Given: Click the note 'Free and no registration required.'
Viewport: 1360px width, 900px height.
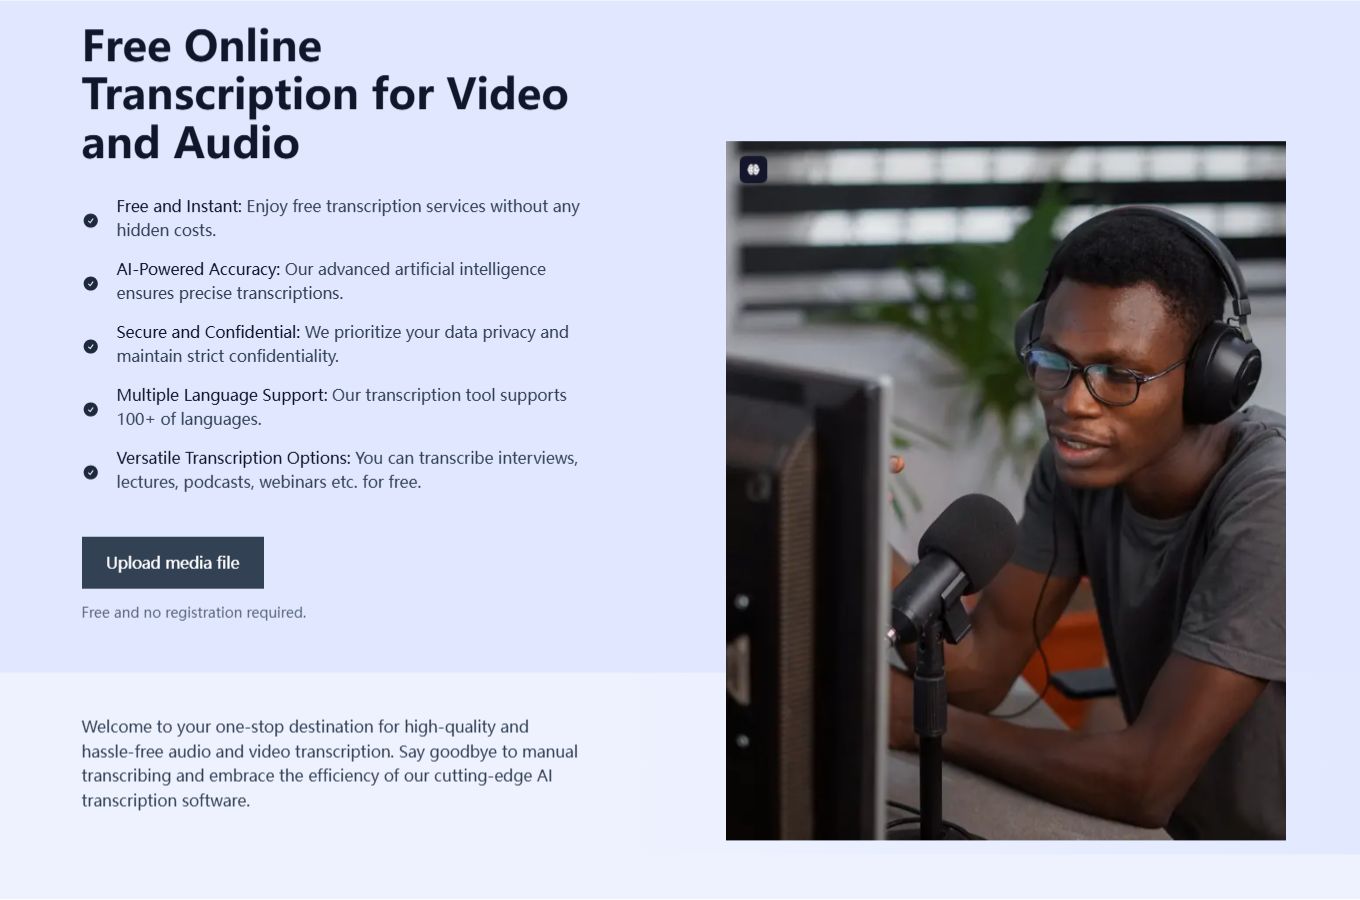Looking at the screenshot, I should tap(194, 612).
